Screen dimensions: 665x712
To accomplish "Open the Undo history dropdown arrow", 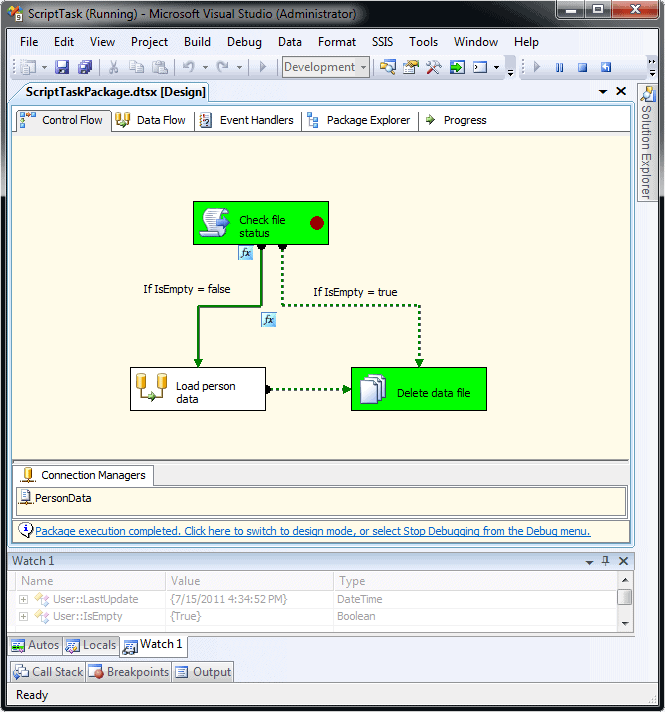I will [205, 68].
